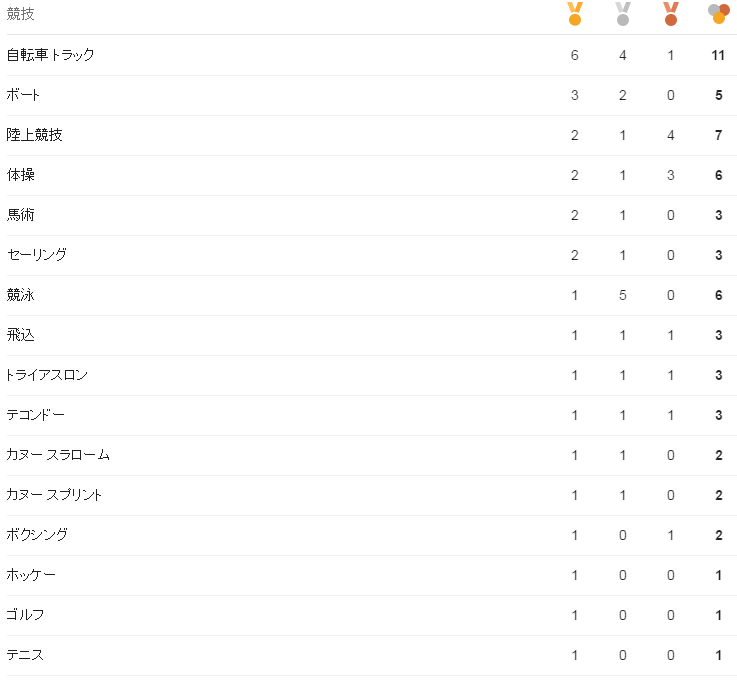Click the 競技 column header
Viewport: 737px width, 681px height.
(x=20, y=15)
